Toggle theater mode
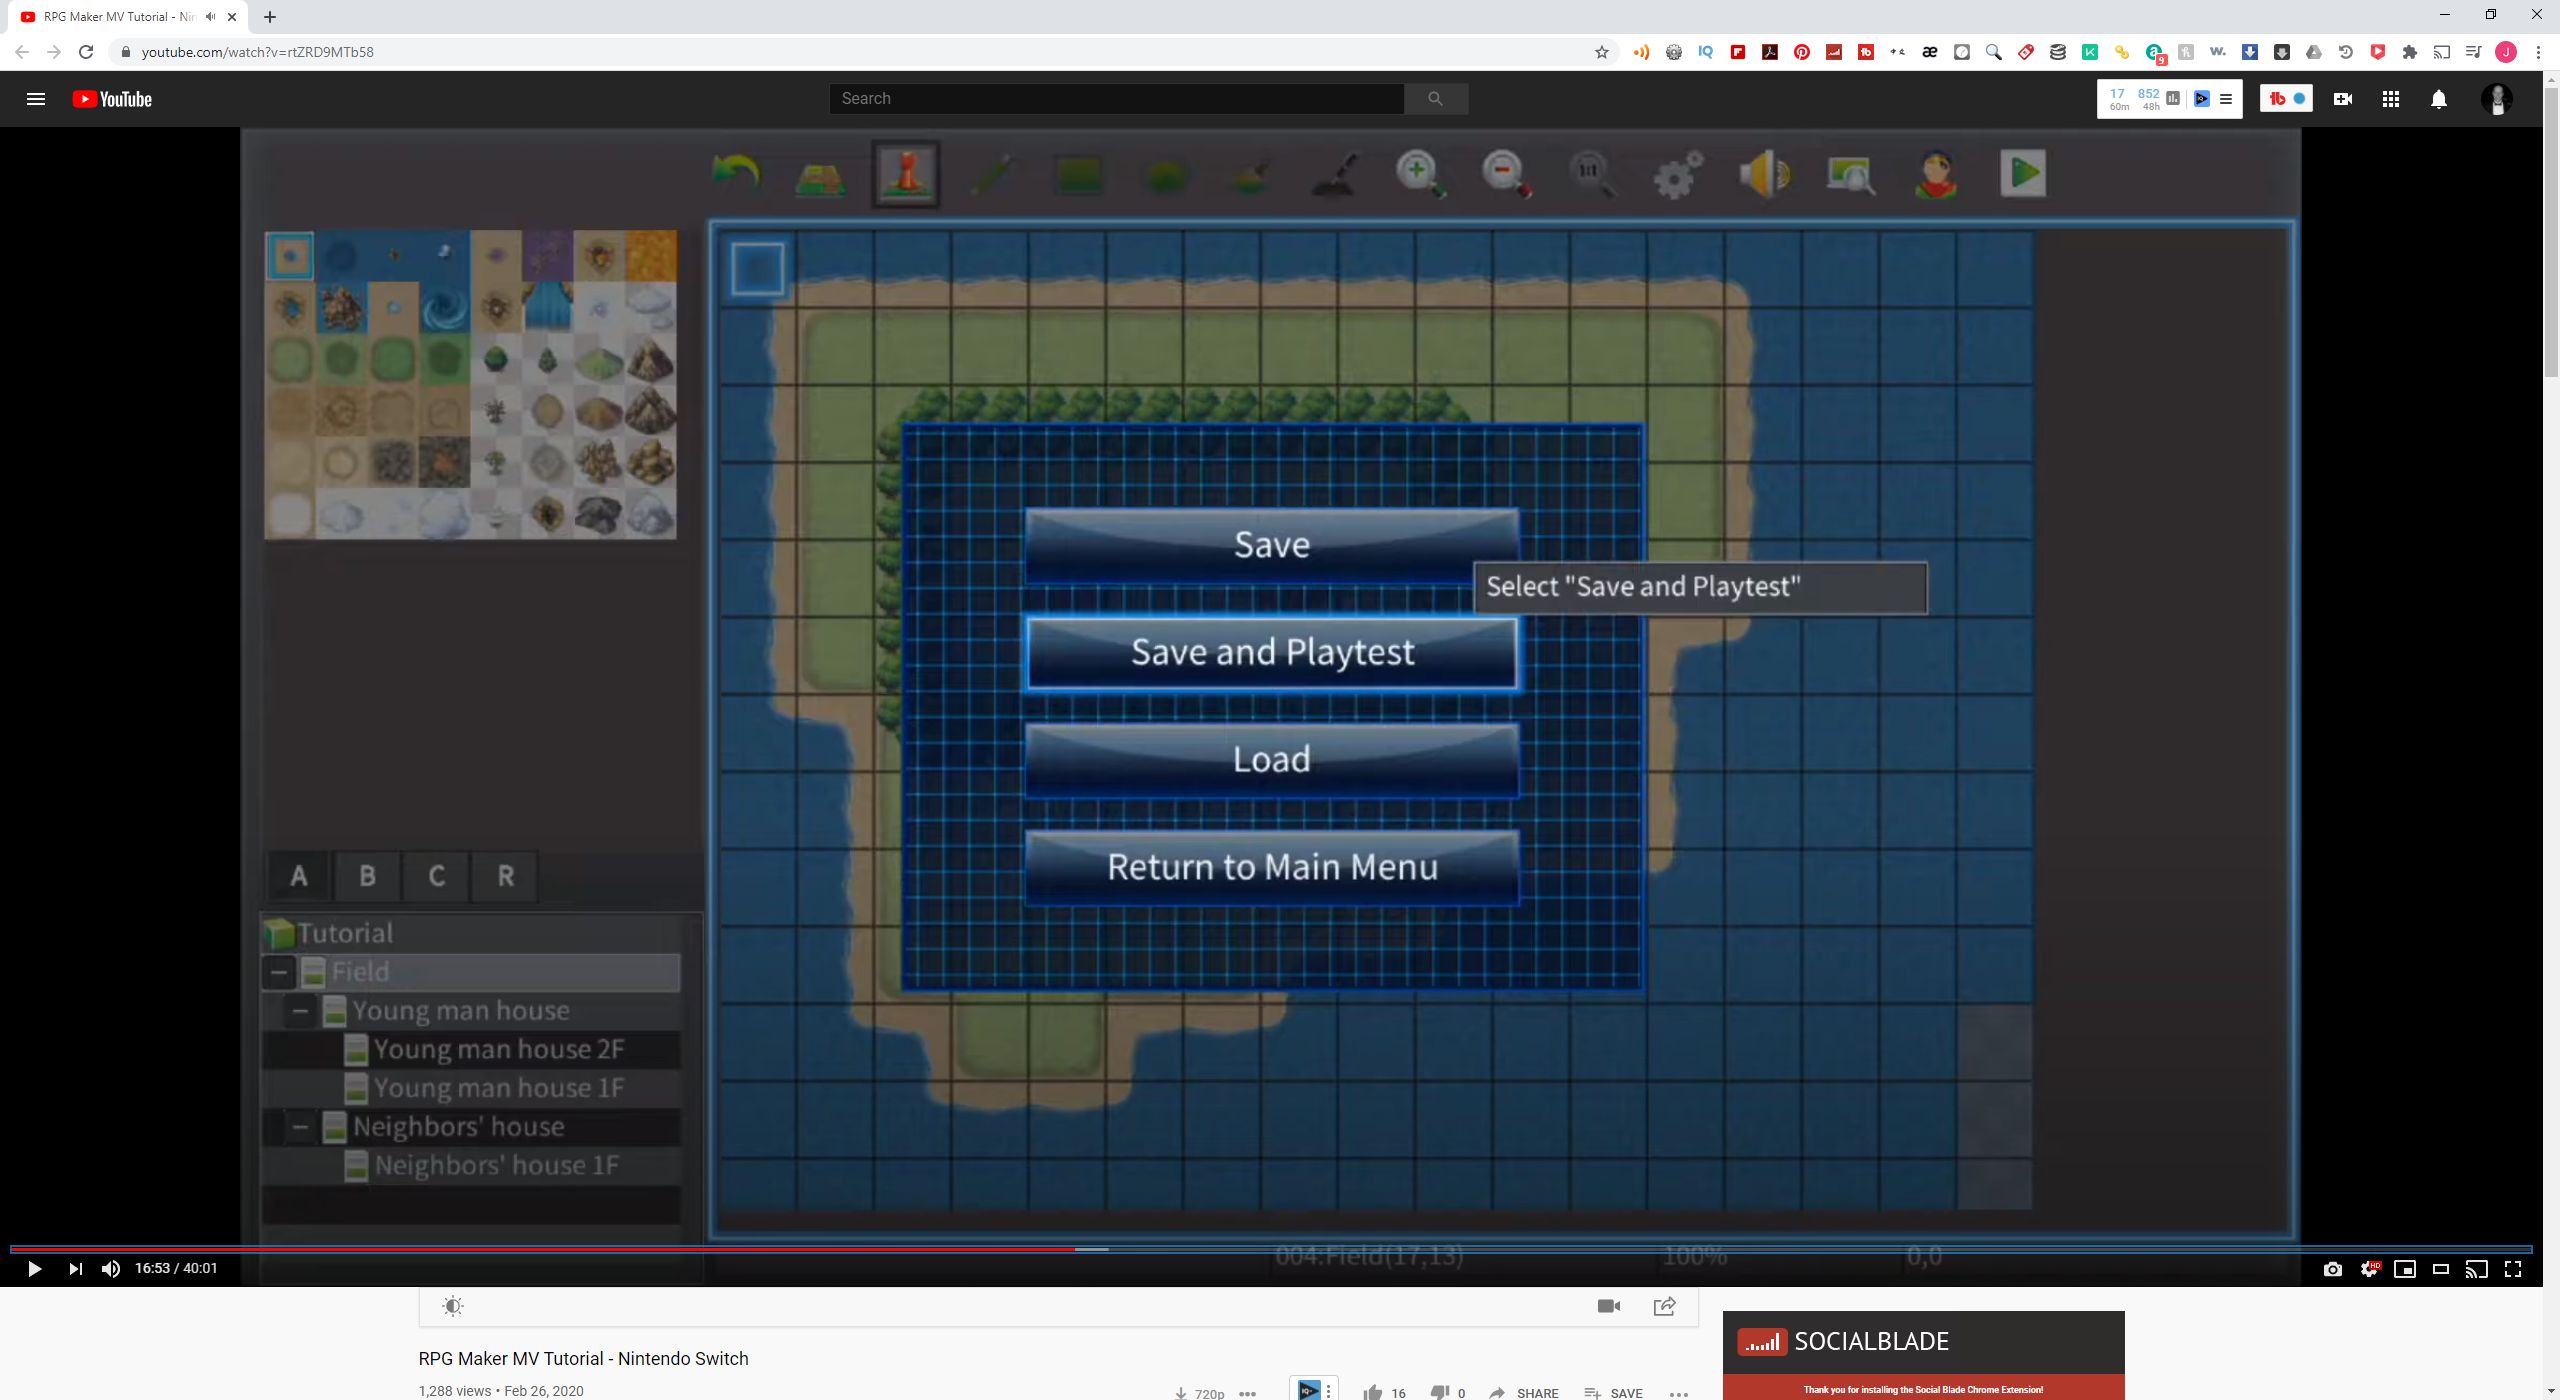 (x=2441, y=1269)
